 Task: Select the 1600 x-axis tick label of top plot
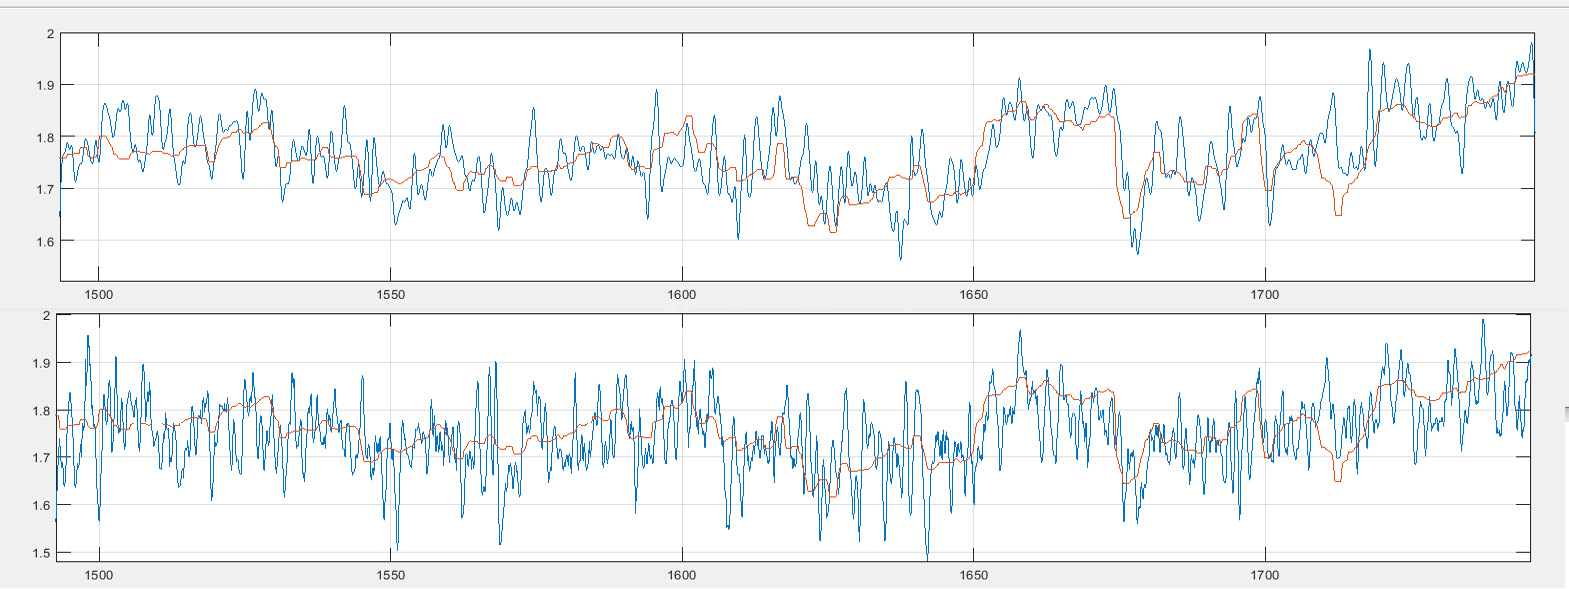tap(682, 295)
